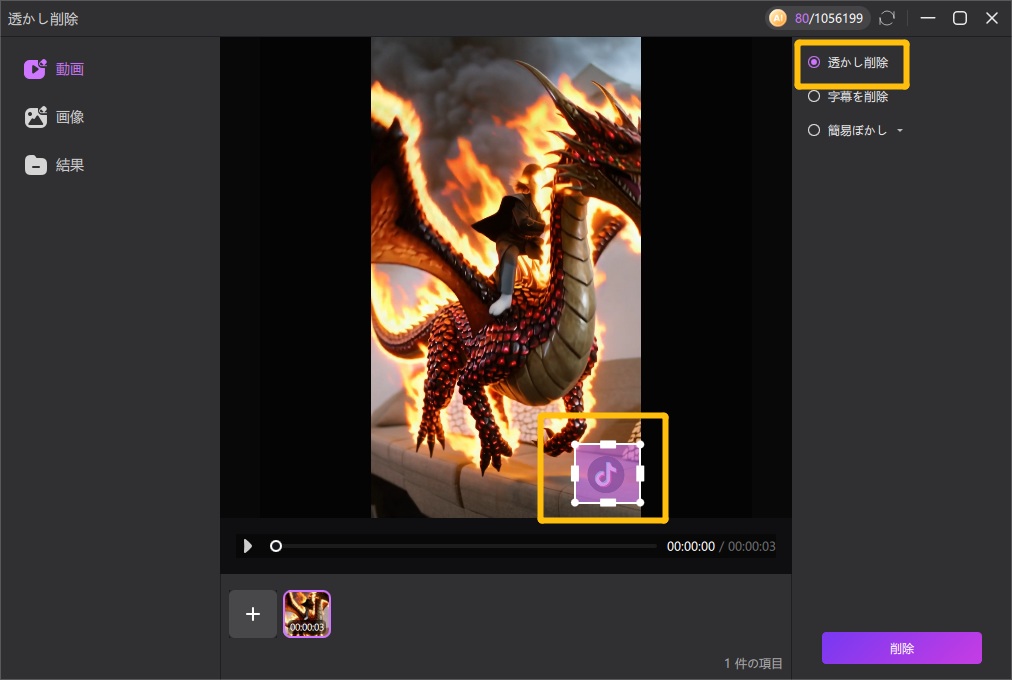This screenshot has height=680, width=1012.
Task: Click the plus button to add a file
Action: (x=253, y=614)
